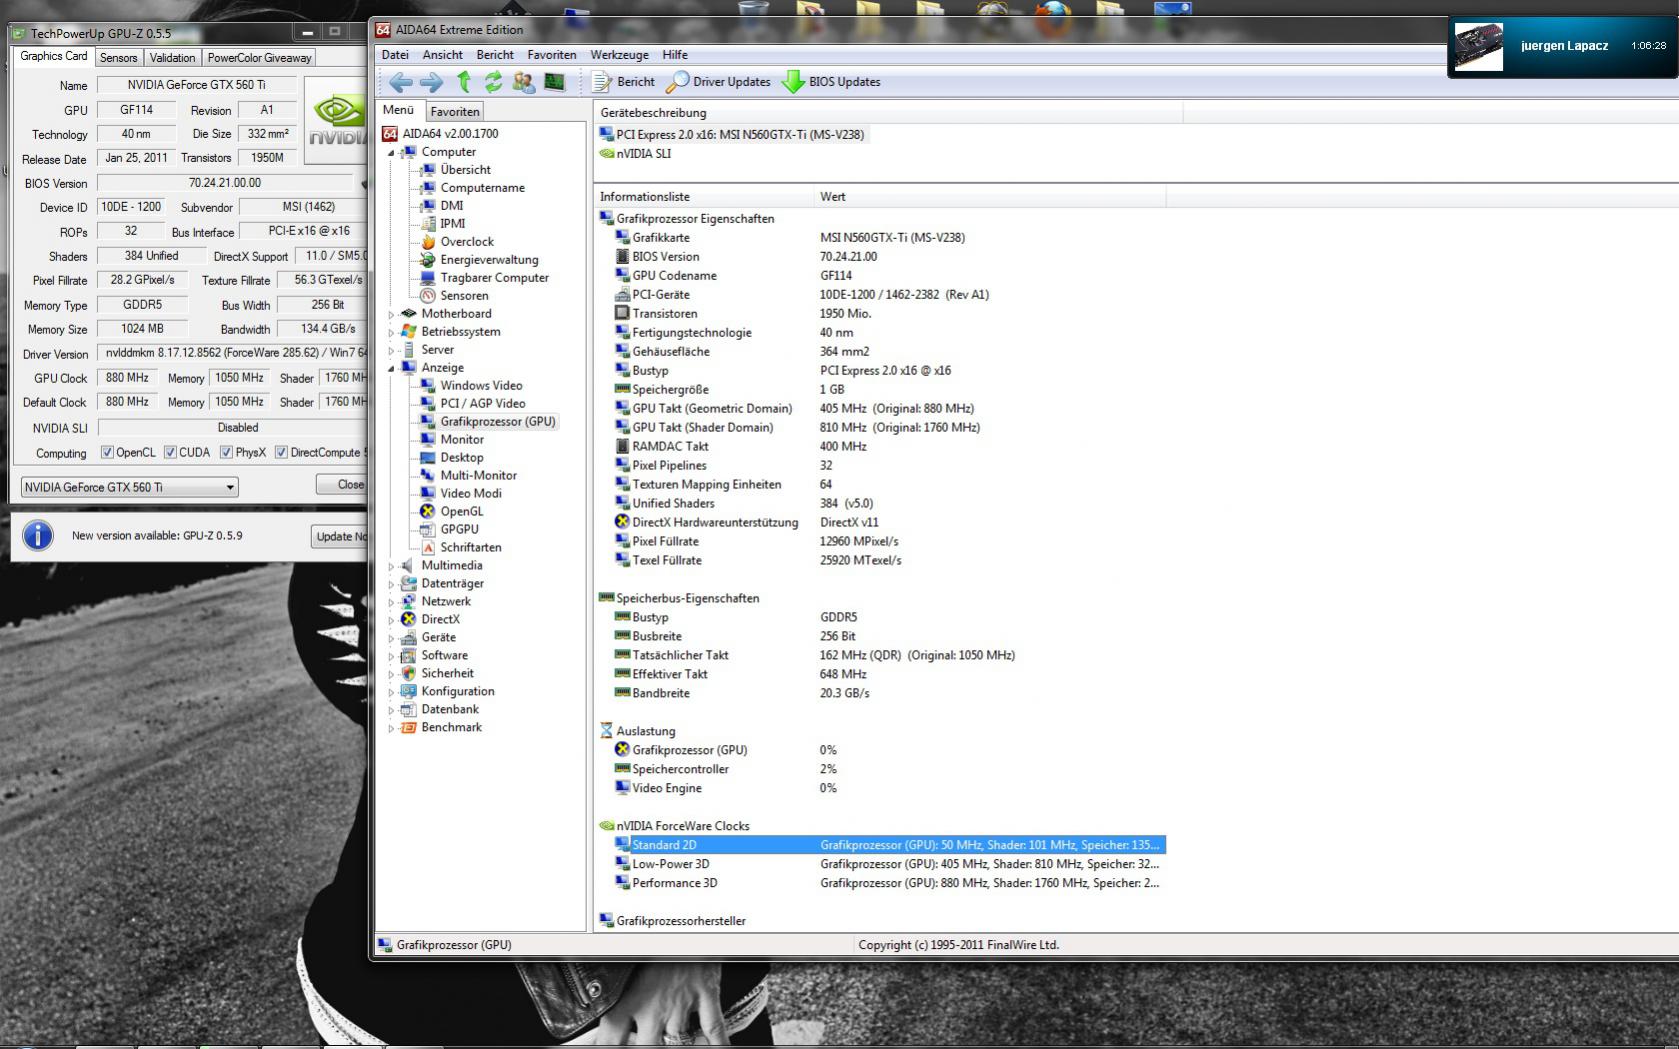Open BIOS Updates from the toolbar

(831, 82)
